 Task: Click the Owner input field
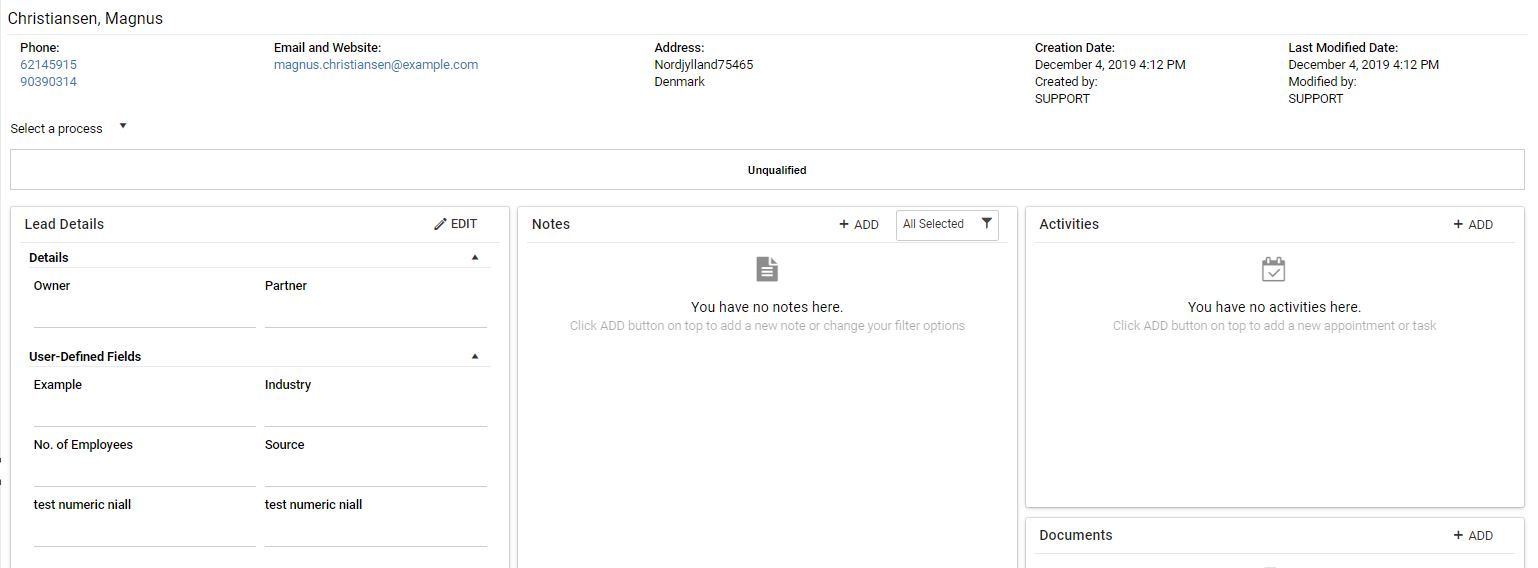point(144,314)
